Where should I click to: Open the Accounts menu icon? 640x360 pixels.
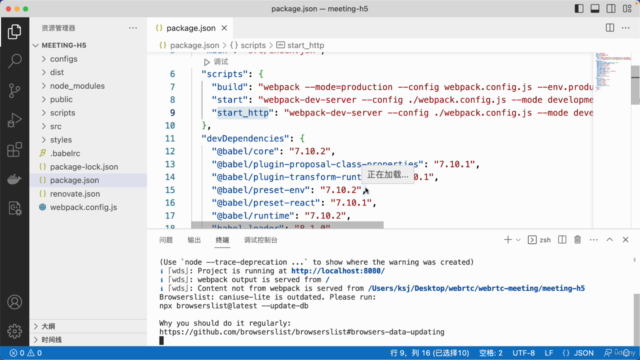pyautogui.click(x=14, y=302)
